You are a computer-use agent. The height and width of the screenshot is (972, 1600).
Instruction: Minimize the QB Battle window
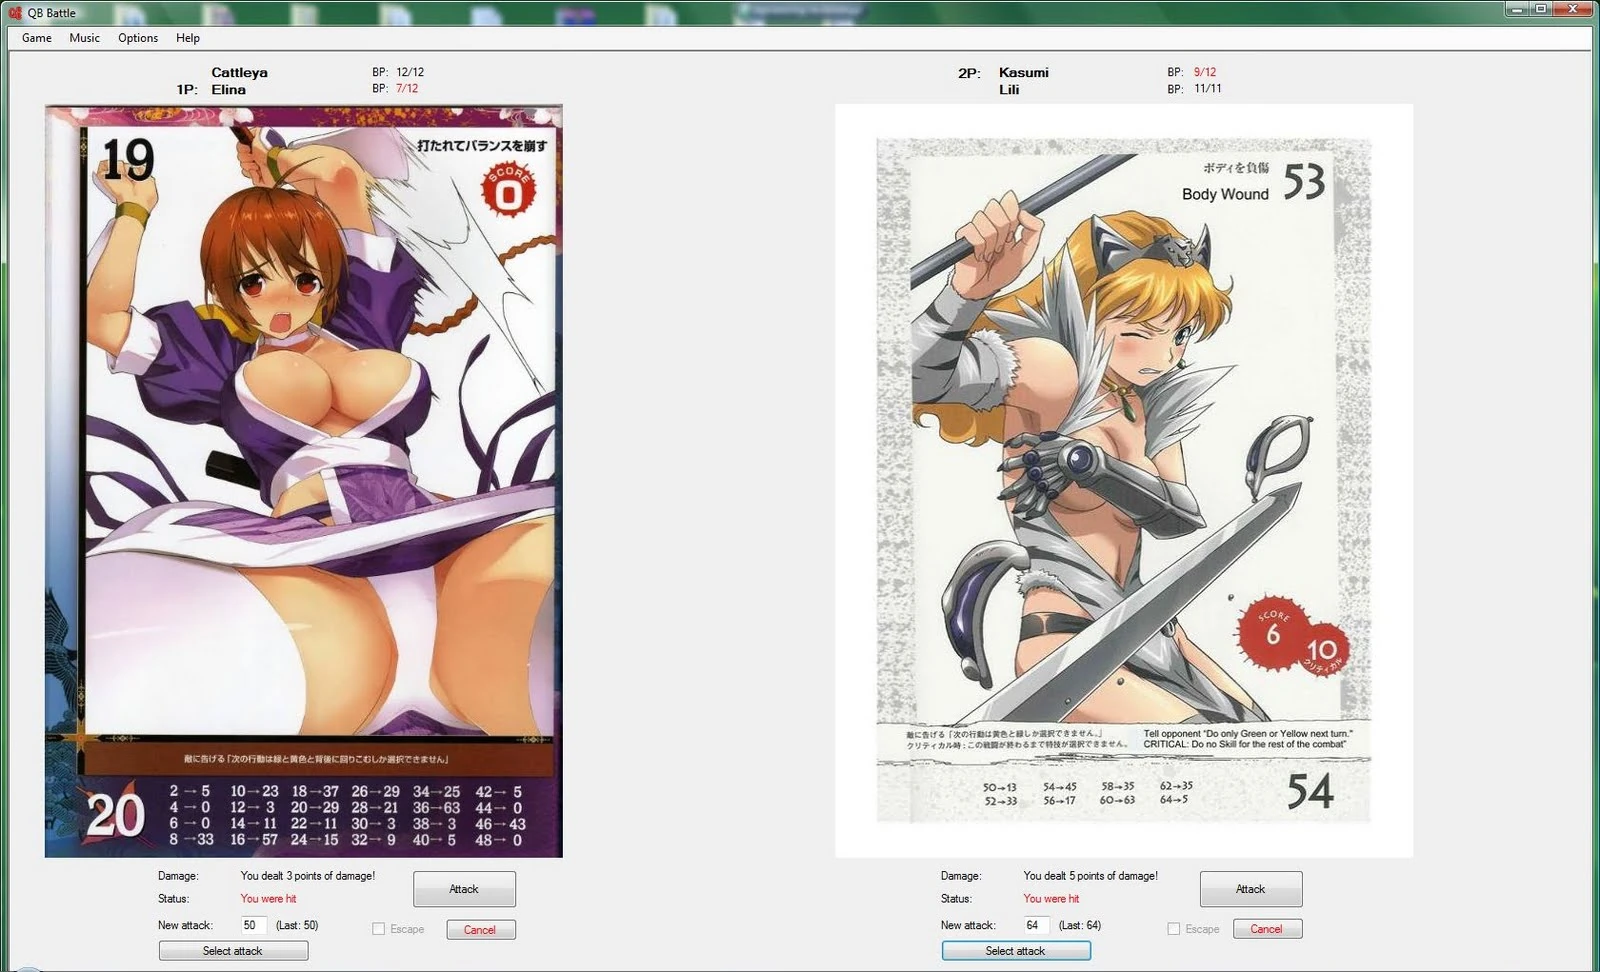click(1517, 9)
